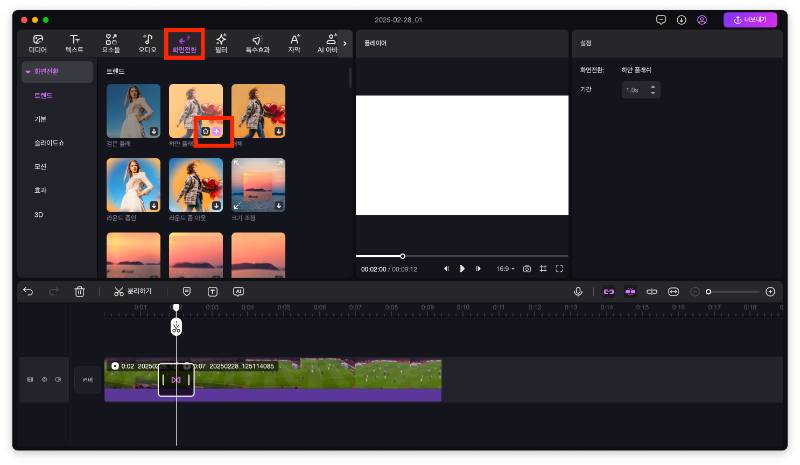Click the plus icon on the transition thumbnail
Screen dimensions: 800x465
[217, 131]
